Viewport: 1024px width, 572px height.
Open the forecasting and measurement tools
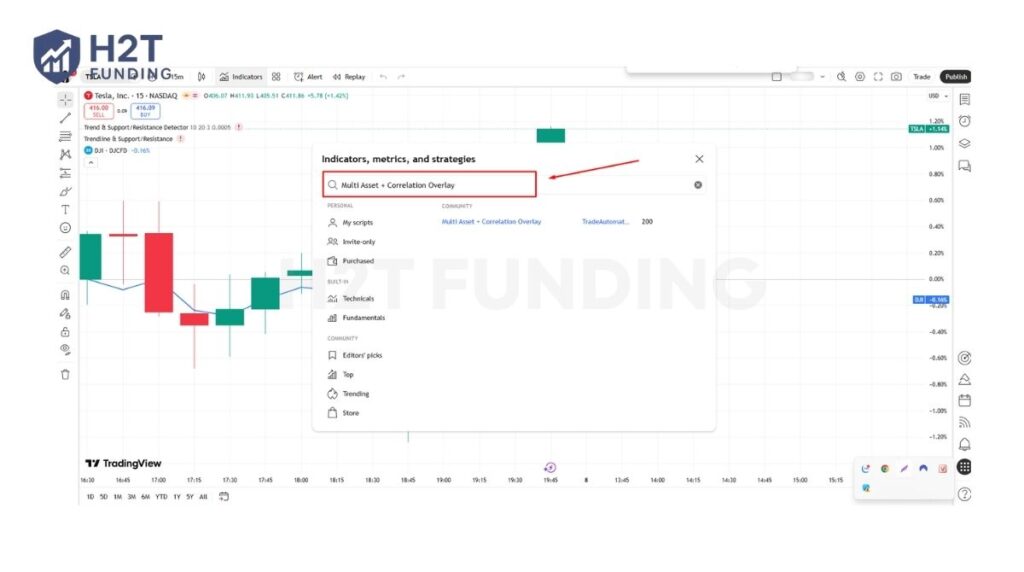pos(65,173)
